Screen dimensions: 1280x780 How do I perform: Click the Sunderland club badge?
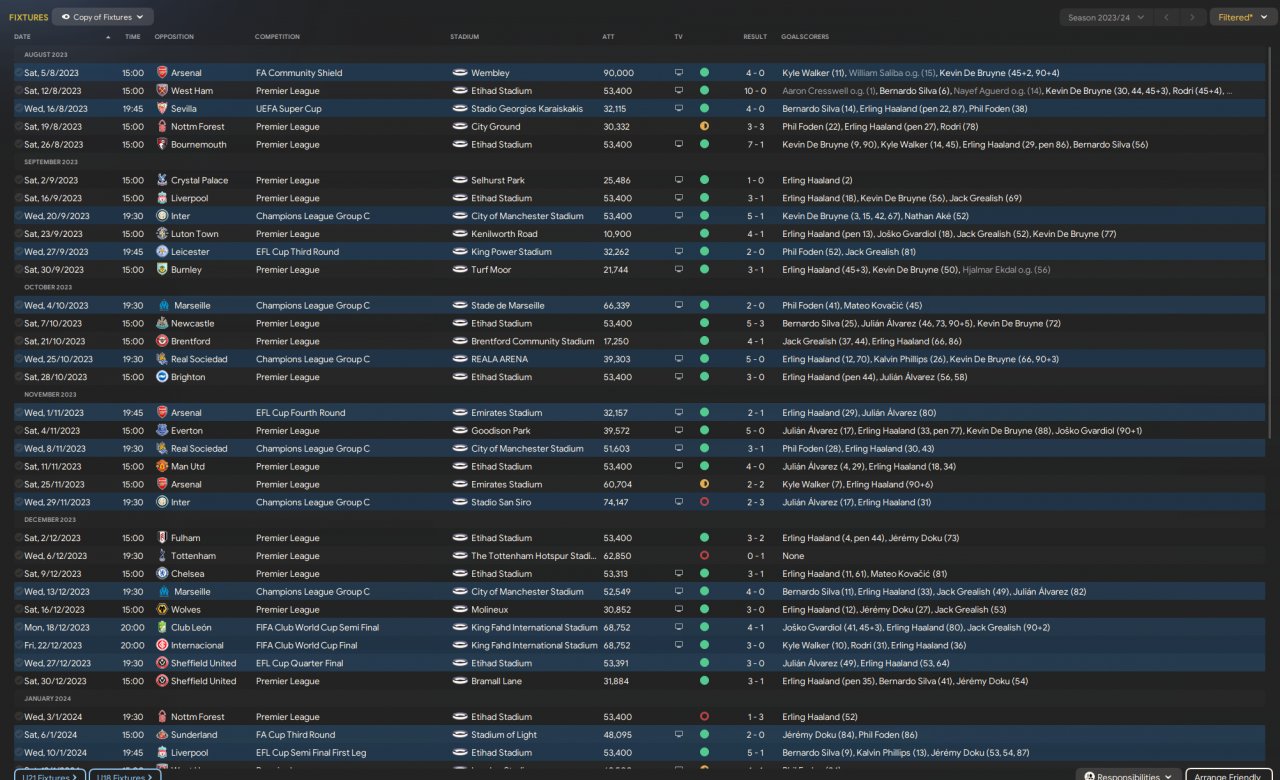[162, 735]
